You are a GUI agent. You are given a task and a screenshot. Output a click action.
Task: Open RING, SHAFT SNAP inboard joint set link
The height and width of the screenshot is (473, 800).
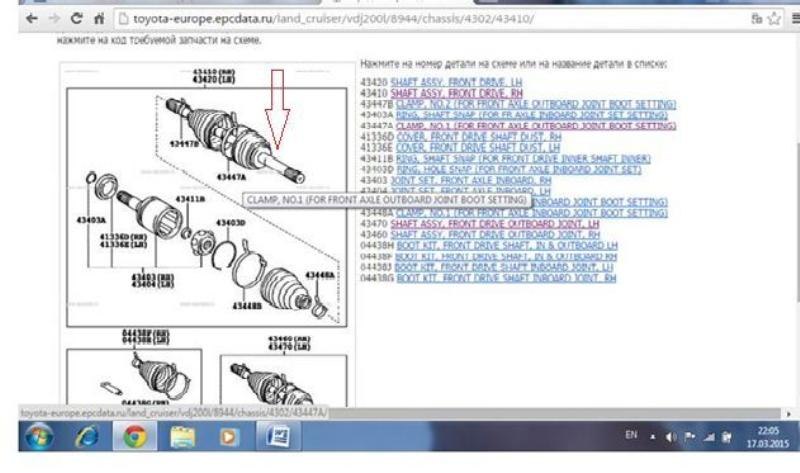[x=532, y=115]
